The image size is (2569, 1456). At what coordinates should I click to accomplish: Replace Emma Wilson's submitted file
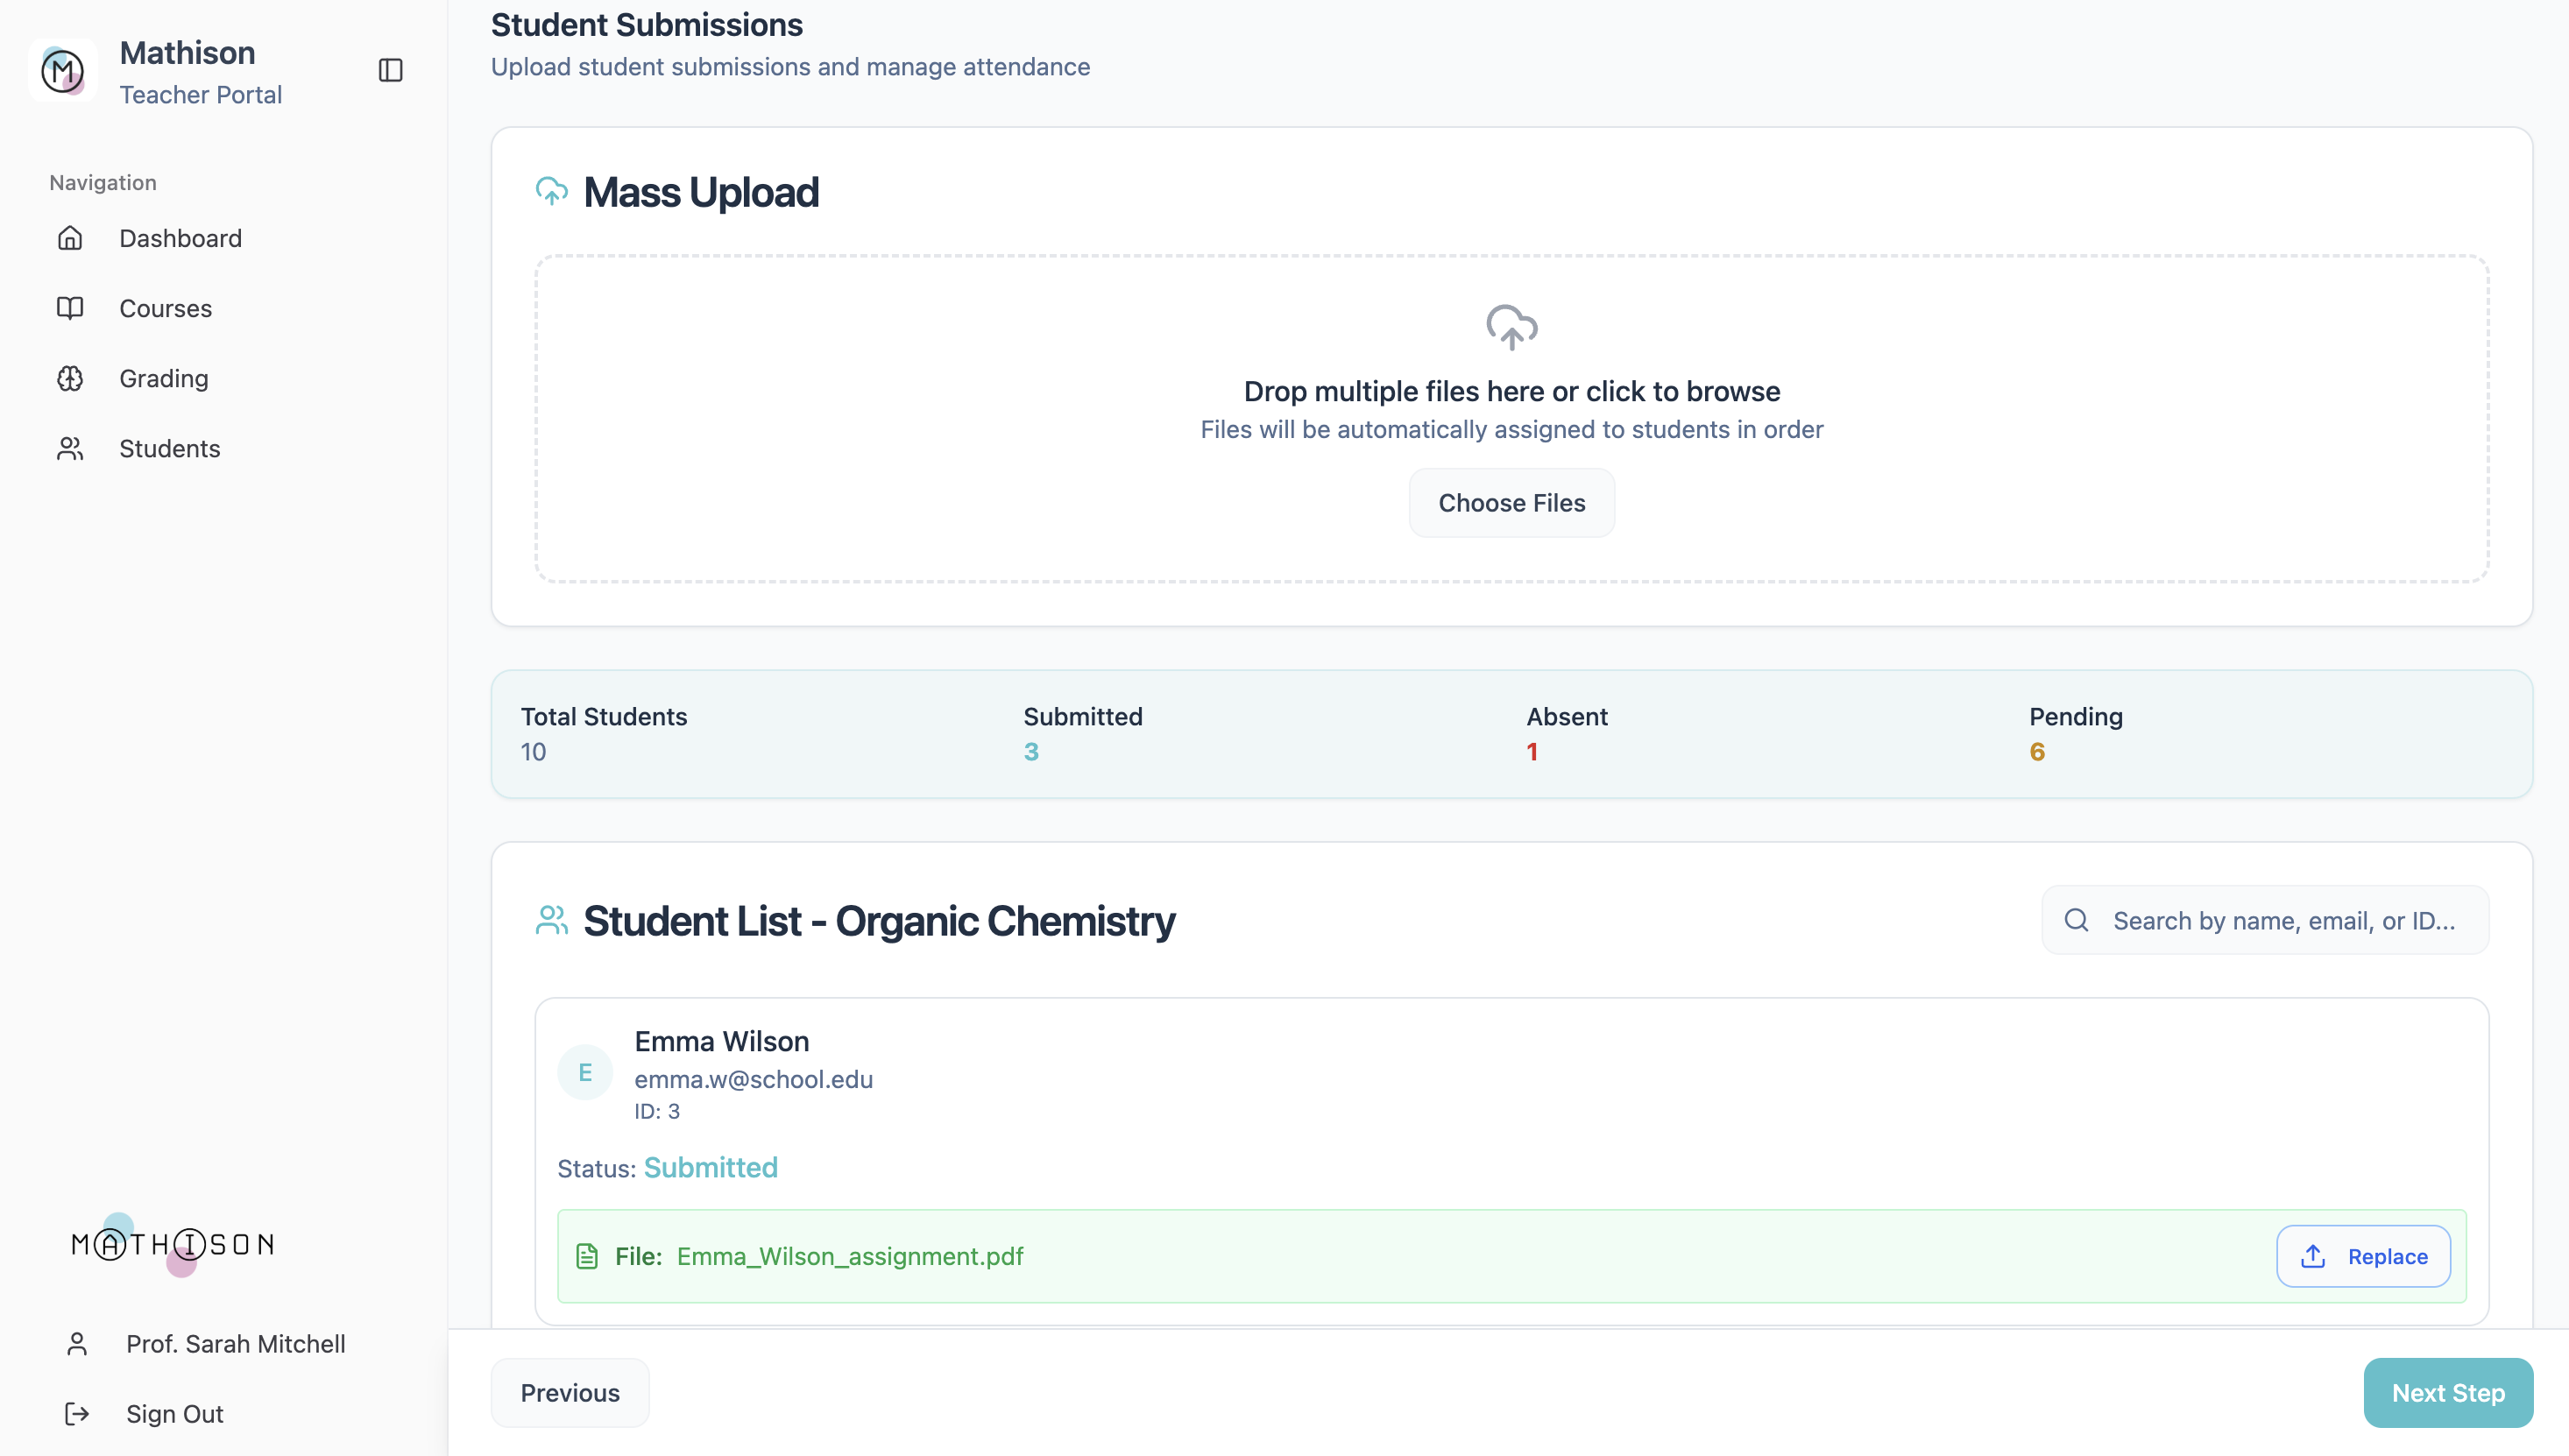tap(2362, 1256)
